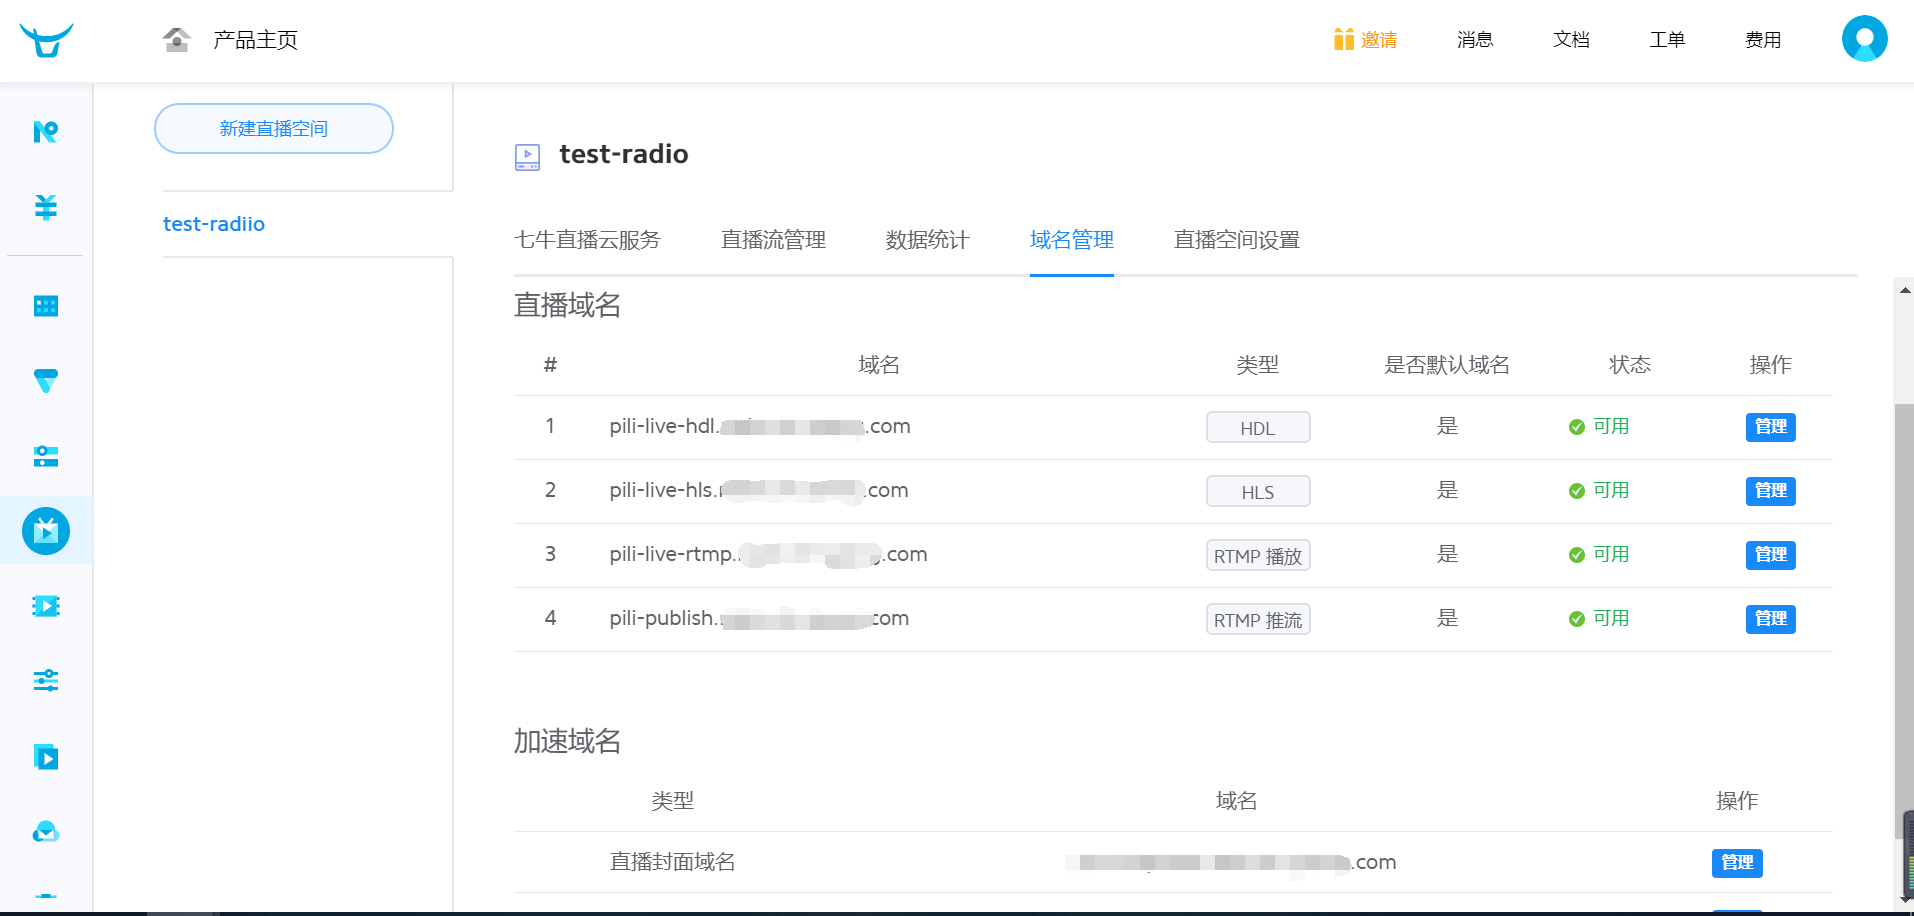Open 直播空间设置 tab
1914x916 pixels.
[1237, 240]
